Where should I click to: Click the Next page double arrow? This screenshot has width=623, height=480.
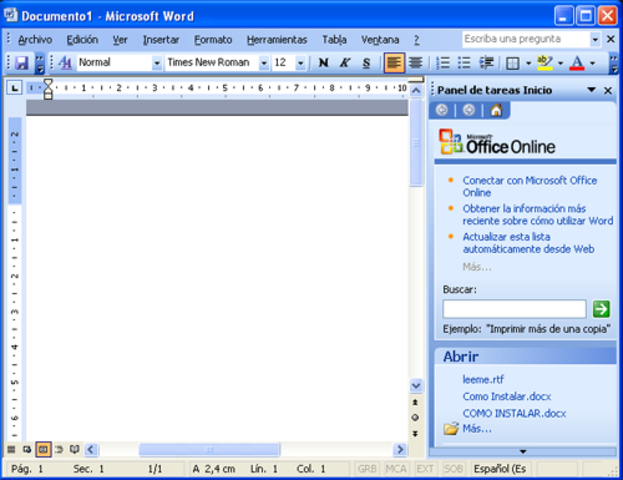pyautogui.click(x=415, y=433)
